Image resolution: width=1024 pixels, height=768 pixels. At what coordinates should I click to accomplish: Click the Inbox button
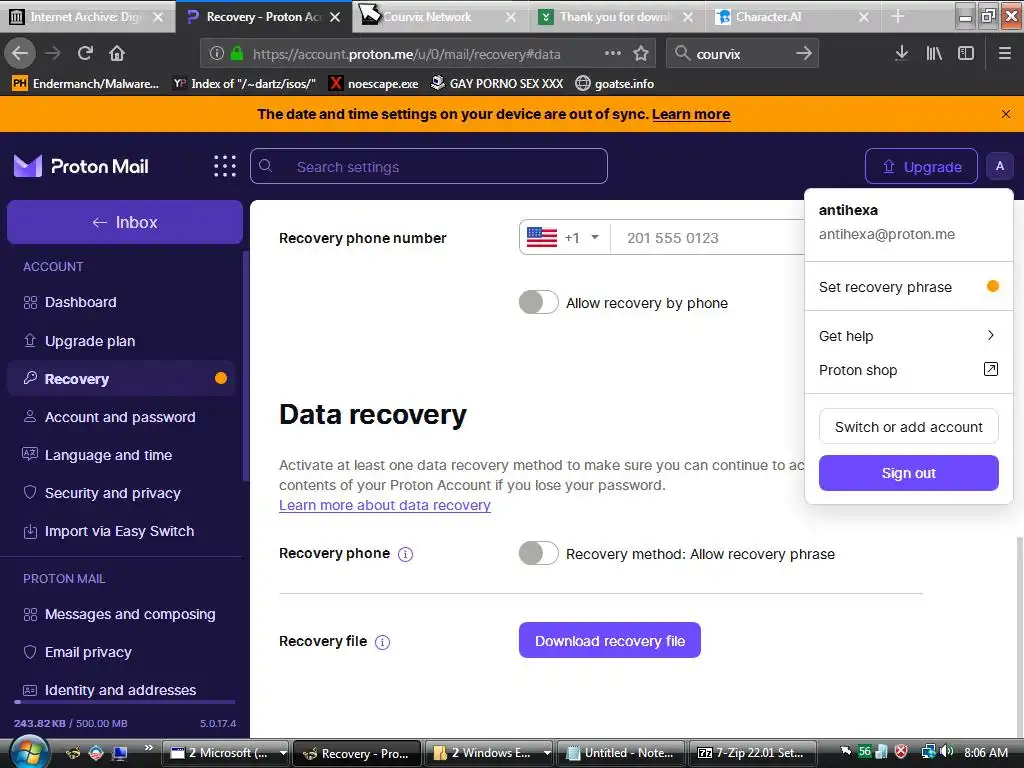[125, 222]
